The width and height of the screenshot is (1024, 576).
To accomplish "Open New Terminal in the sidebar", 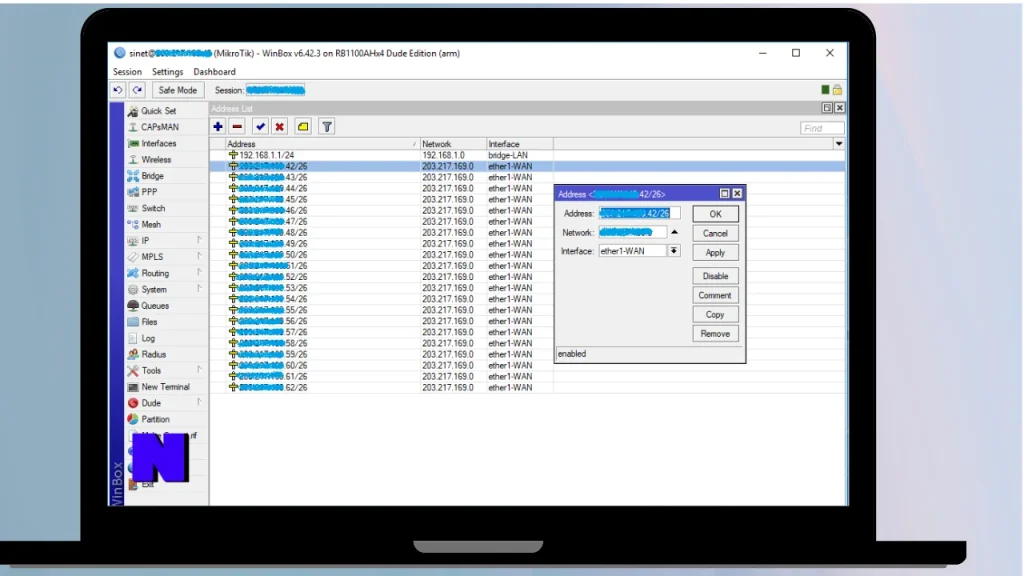I will coord(165,387).
